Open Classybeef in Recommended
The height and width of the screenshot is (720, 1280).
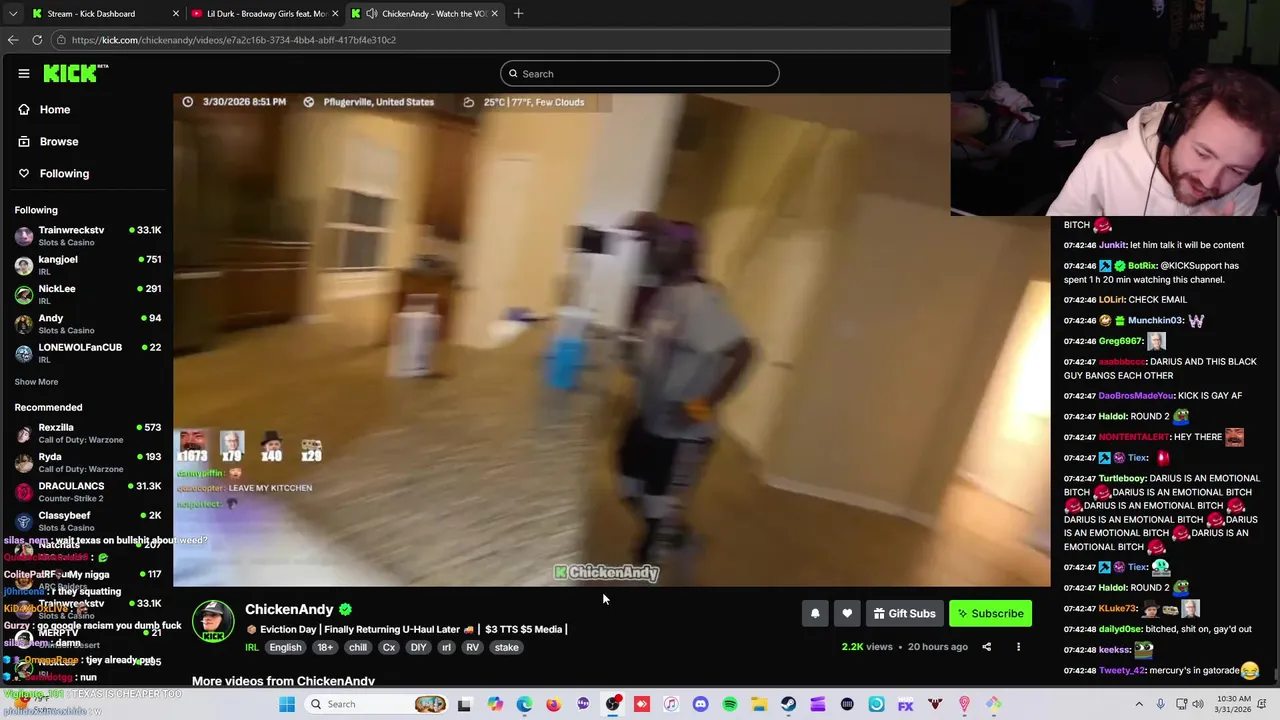(x=87, y=520)
